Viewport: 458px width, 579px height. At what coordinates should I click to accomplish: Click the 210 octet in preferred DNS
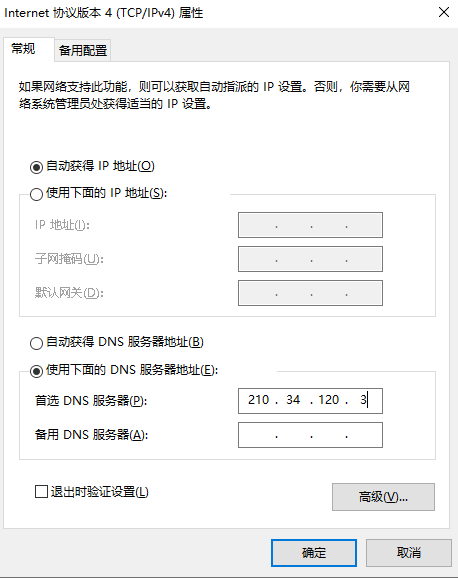pyautogui.click(x=259, y=400)
